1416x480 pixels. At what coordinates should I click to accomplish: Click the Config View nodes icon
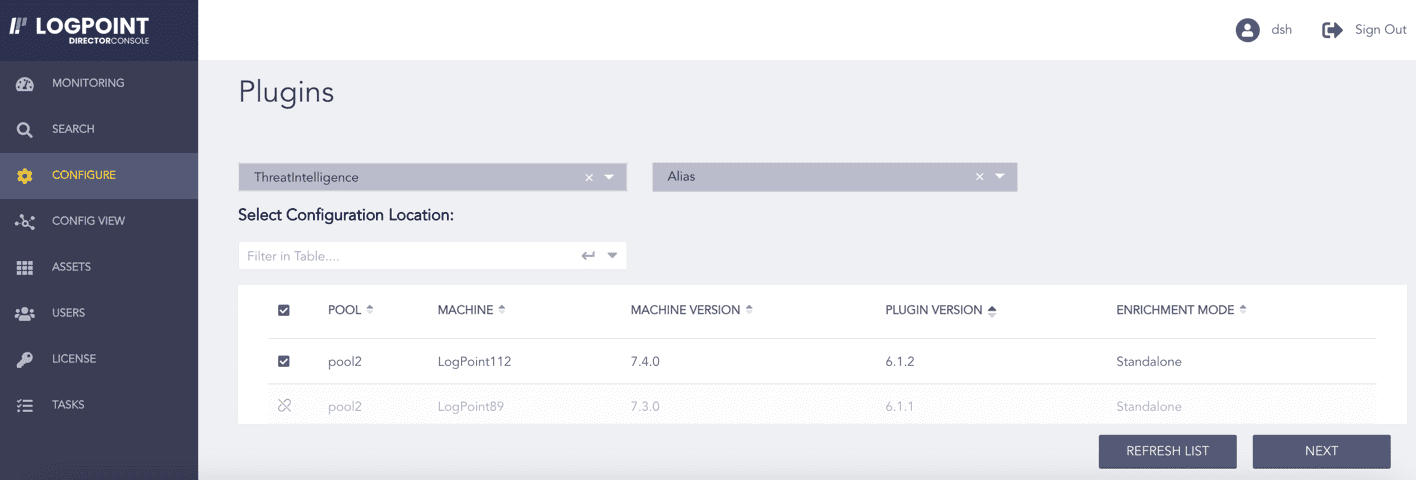[x=25, y=222]
